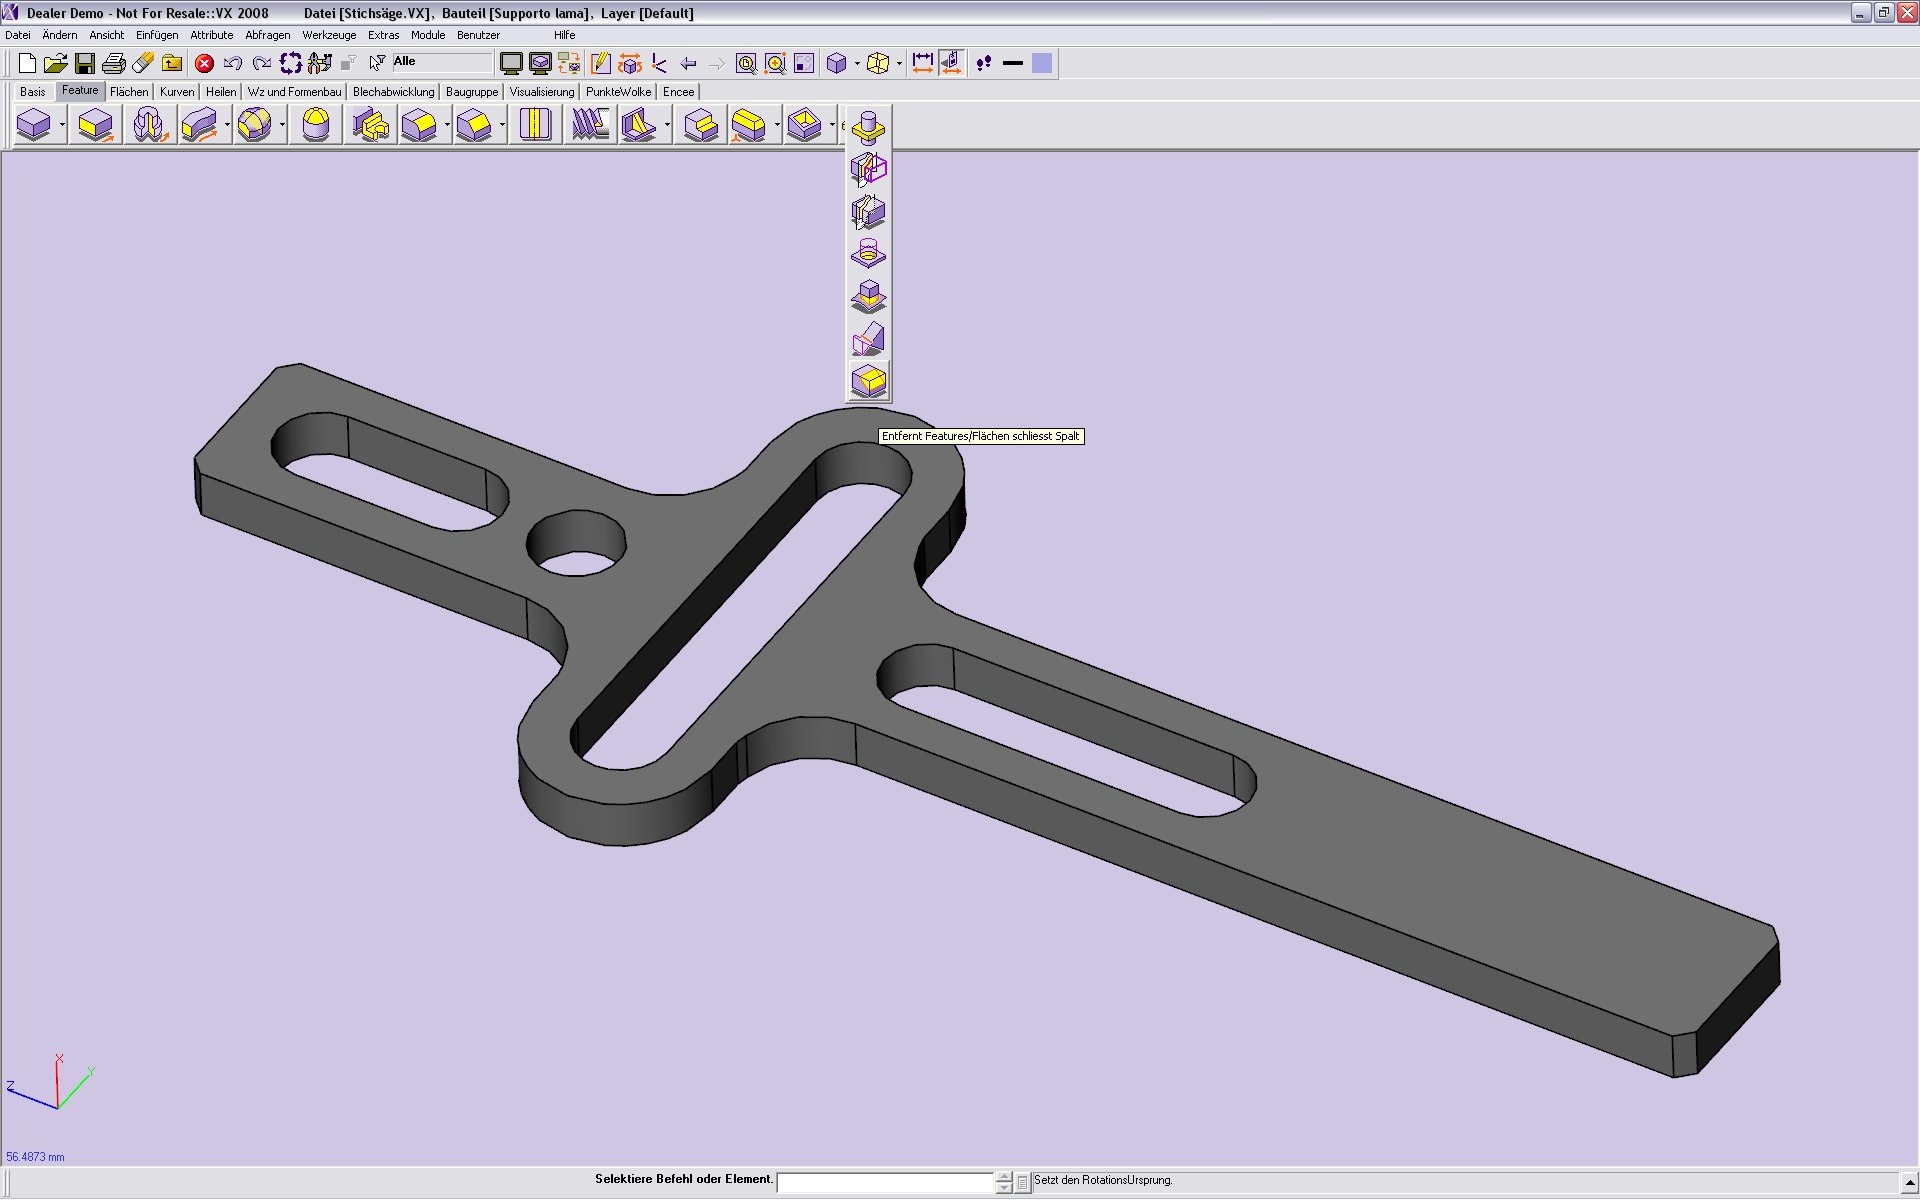Select the angled face flyout icon
This screenshot has height=1200, width=1920.
pyautogui.click(x=868, y=339)
